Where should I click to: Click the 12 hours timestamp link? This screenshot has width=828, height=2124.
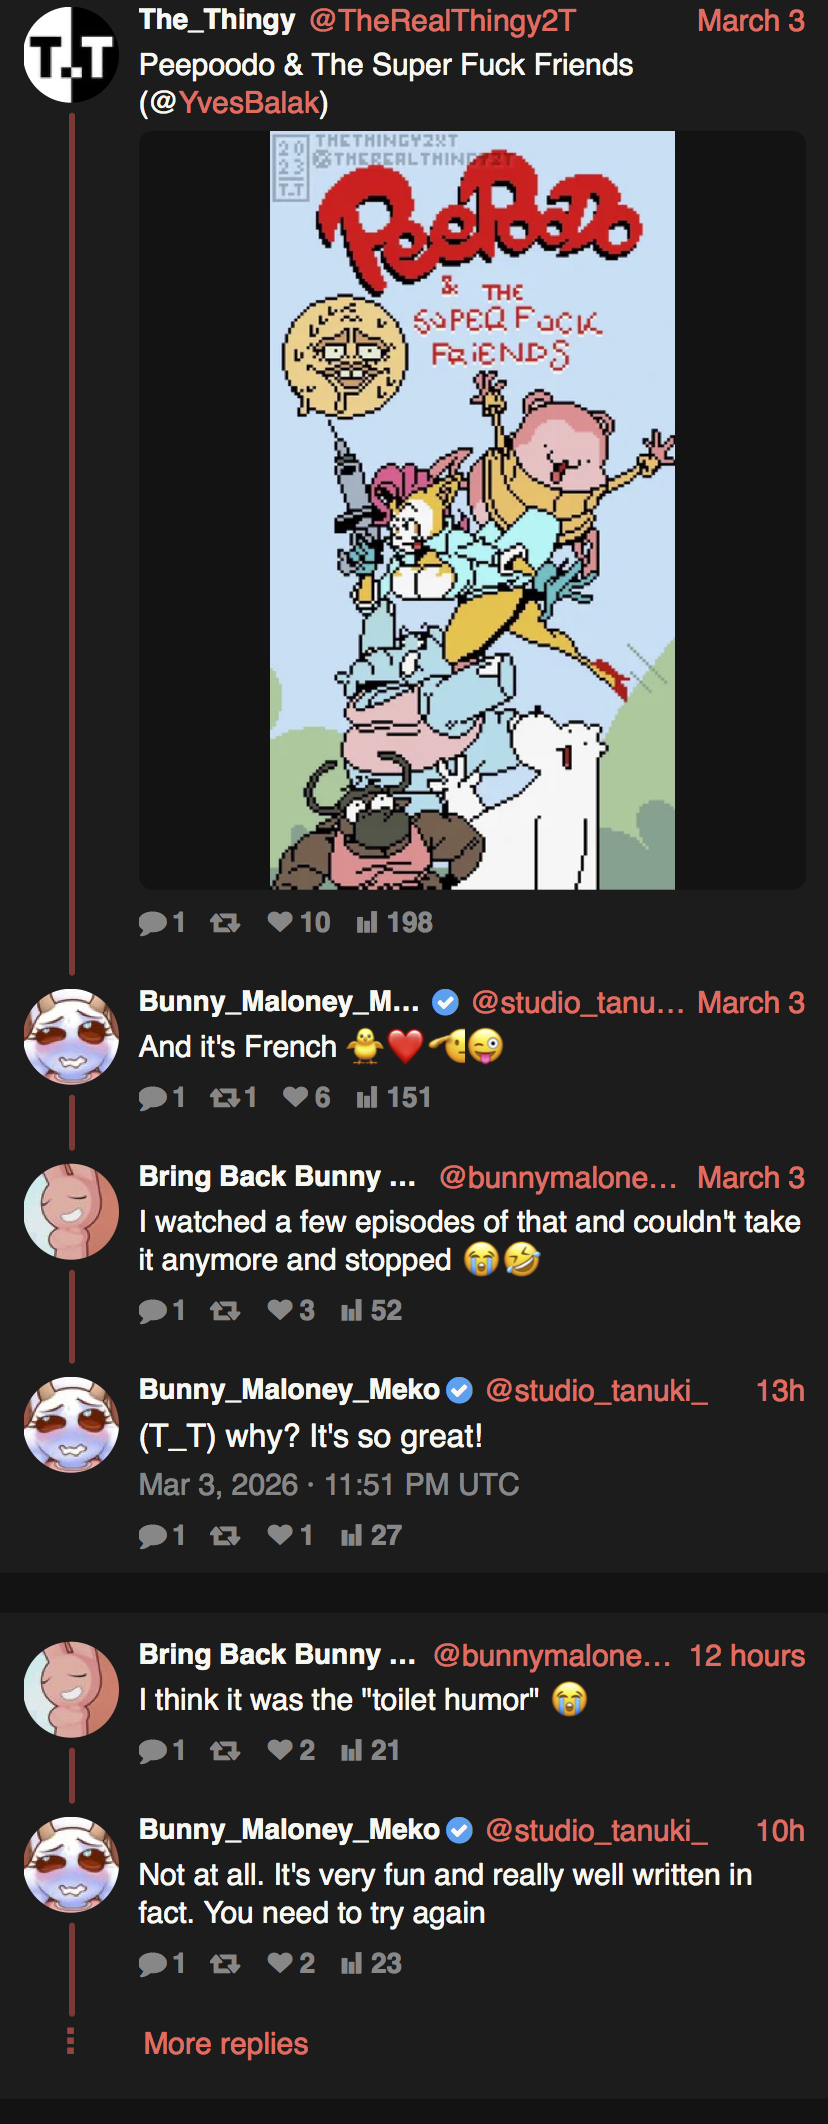[x=746, y=1656]
